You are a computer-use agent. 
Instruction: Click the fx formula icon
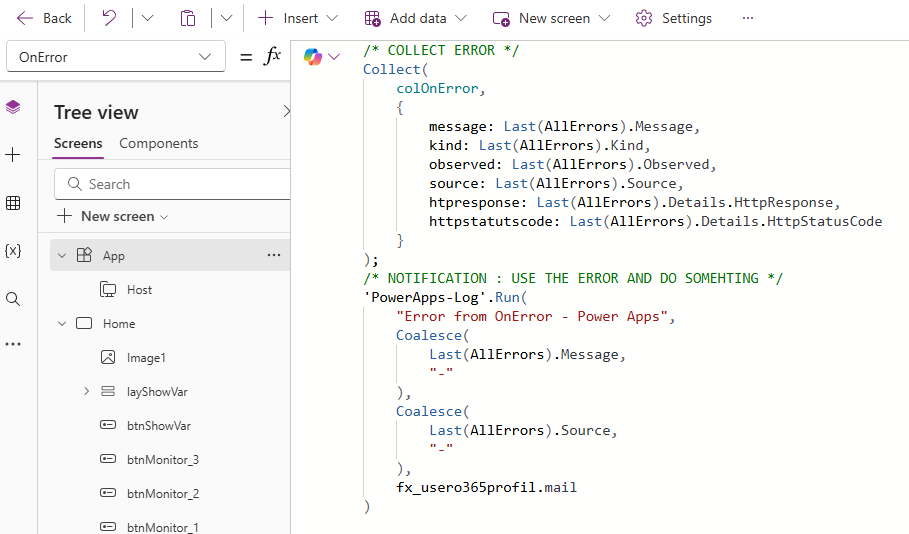click(272, 56)
